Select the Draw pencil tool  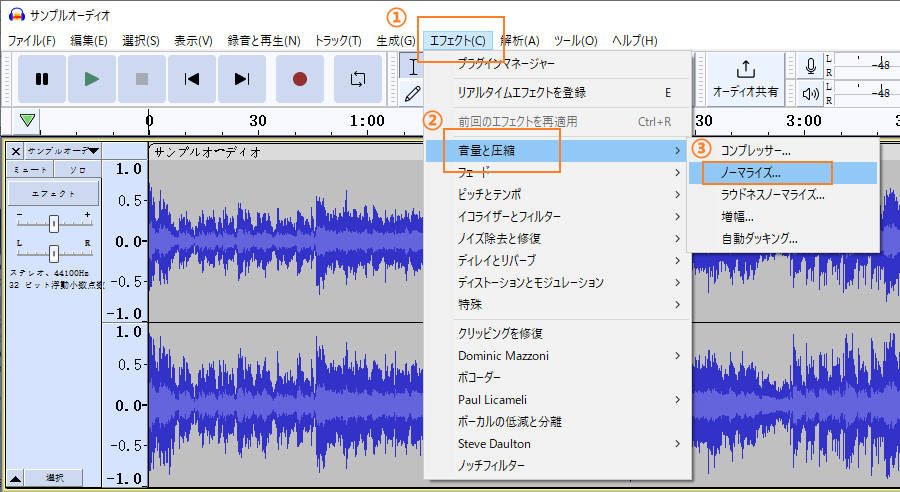[x=412, y=94]
